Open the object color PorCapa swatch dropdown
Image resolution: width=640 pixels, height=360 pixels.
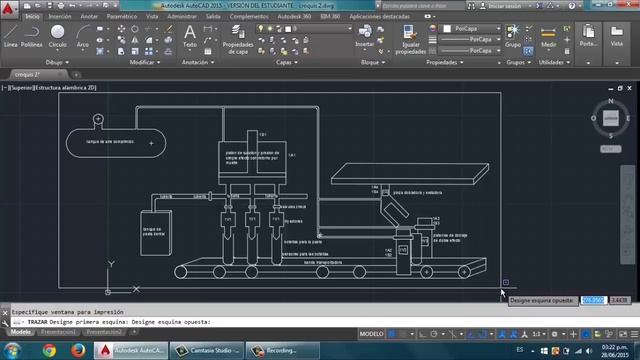(471, 29)
